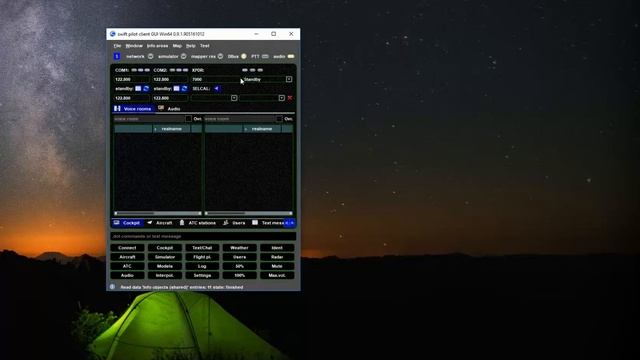
Task: Click the COM2 indicator LEDs
Action: (179, 70)
